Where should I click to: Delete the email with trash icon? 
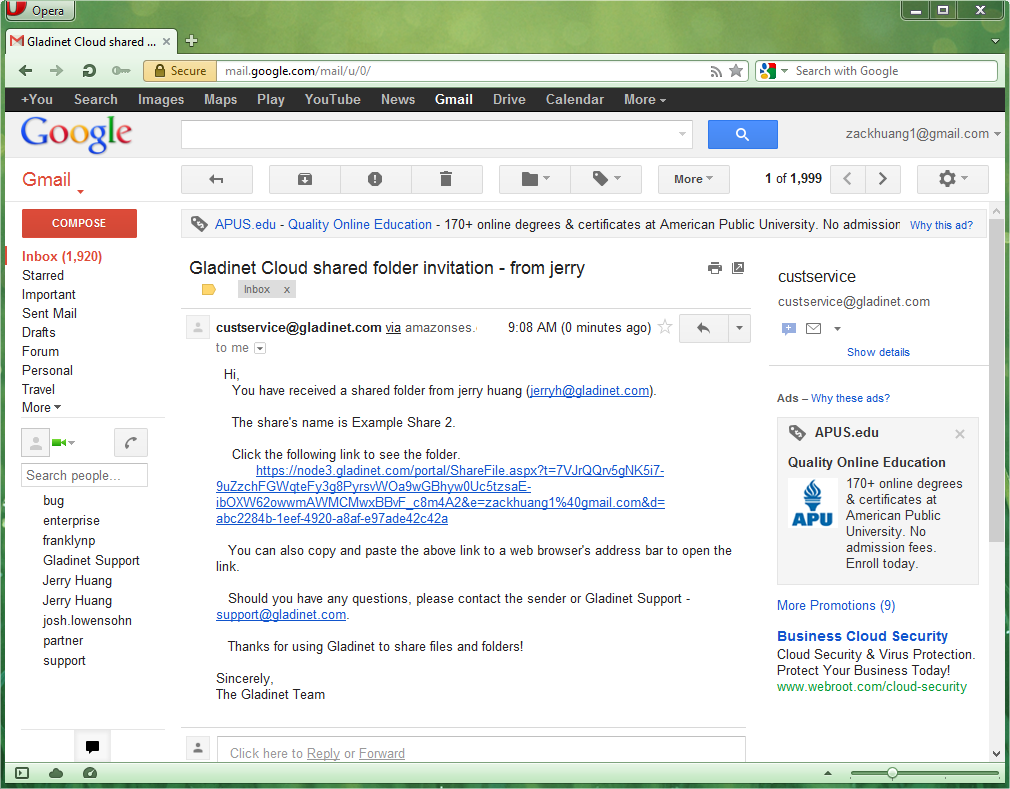pyautogui.click(x=446, y=179)
